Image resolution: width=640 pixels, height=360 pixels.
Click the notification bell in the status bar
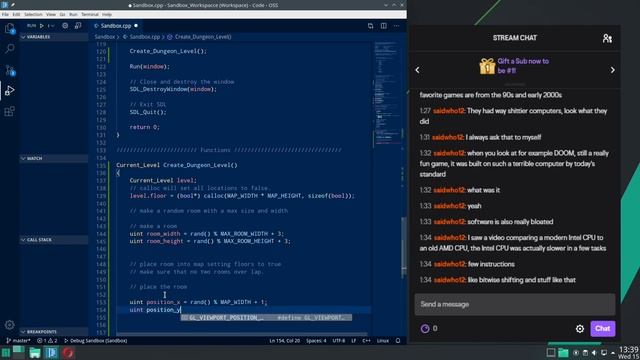[x=398, y=340]
